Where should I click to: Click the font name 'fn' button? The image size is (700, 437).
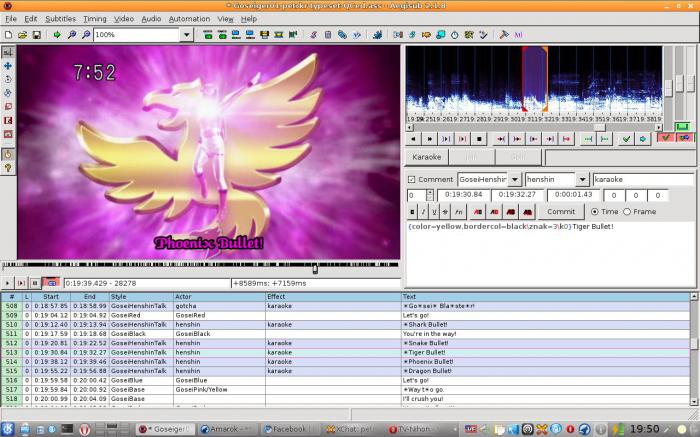tap(458, 212)
